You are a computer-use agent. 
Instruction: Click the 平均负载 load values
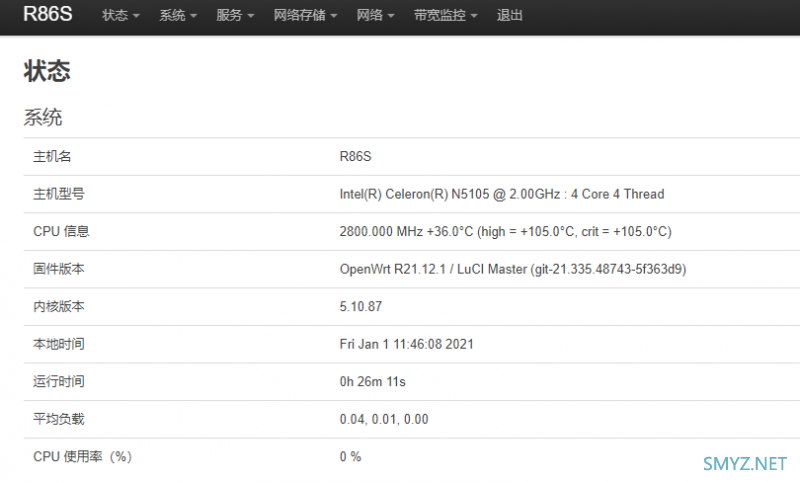coord(383,419)
